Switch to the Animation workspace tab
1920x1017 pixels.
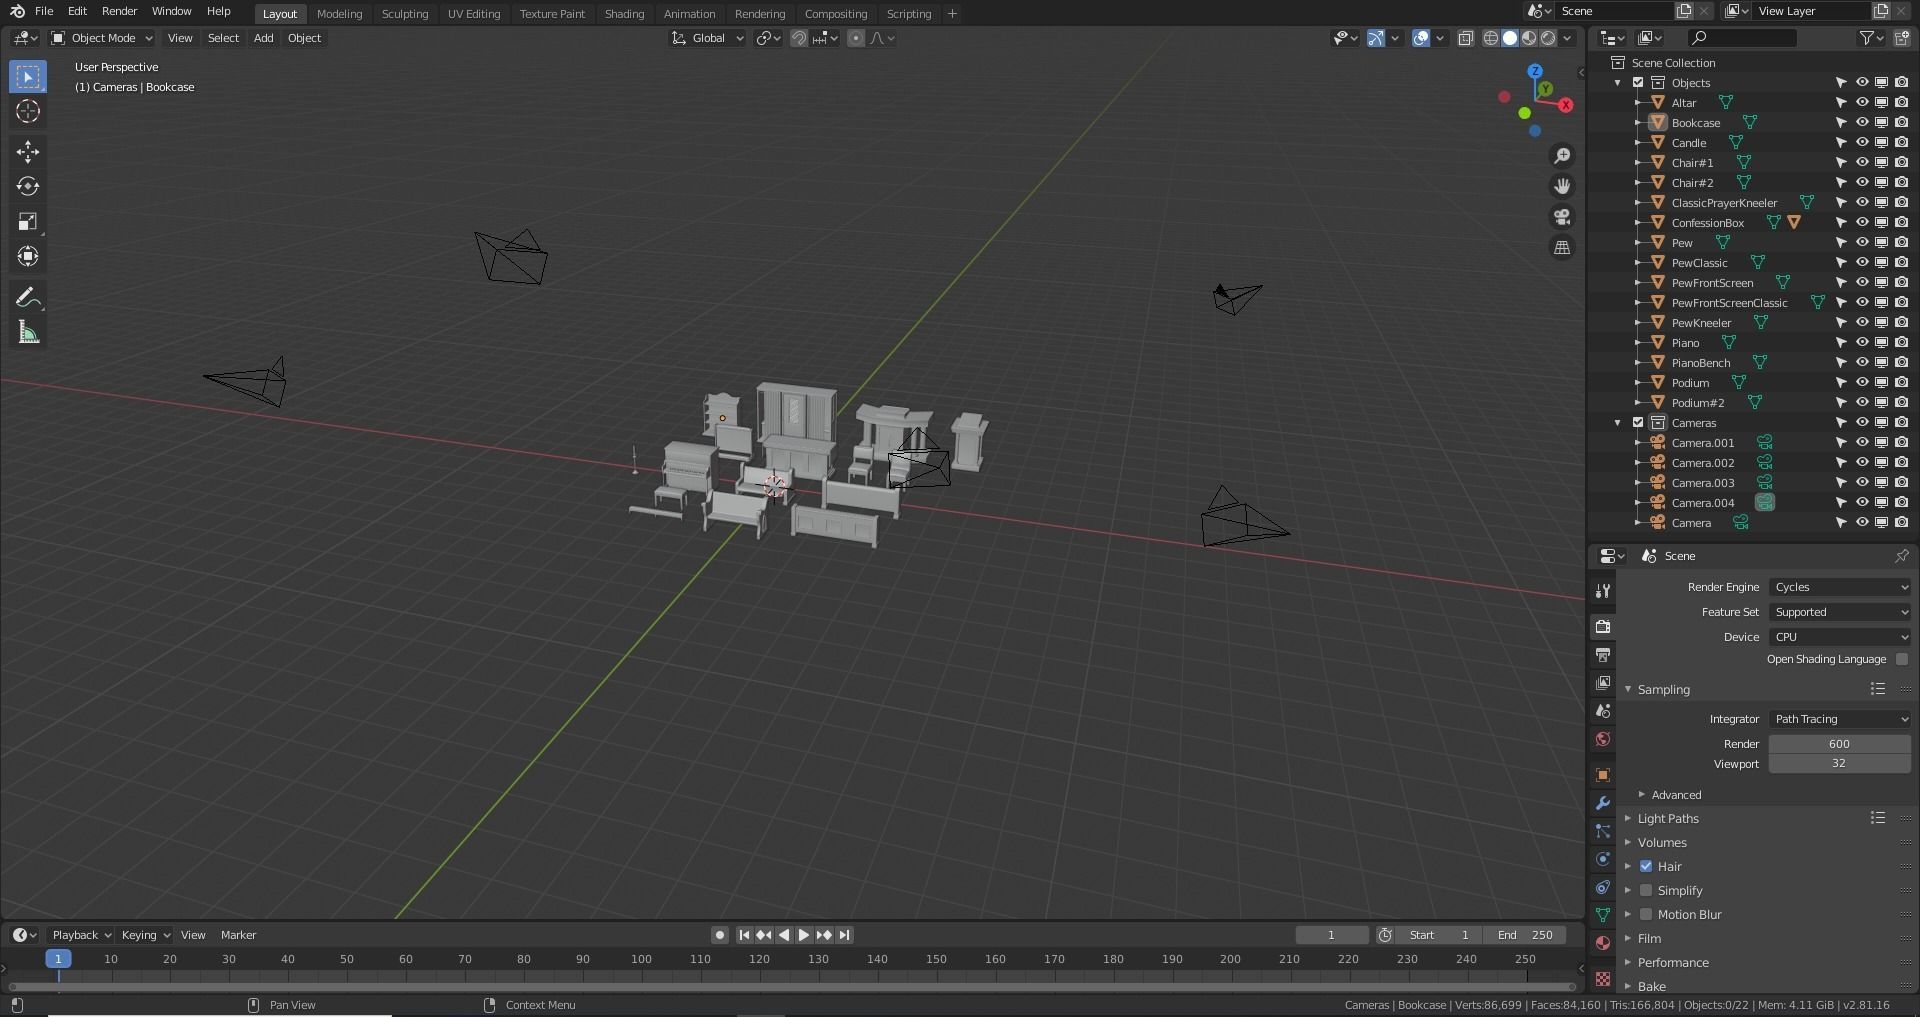689,14
